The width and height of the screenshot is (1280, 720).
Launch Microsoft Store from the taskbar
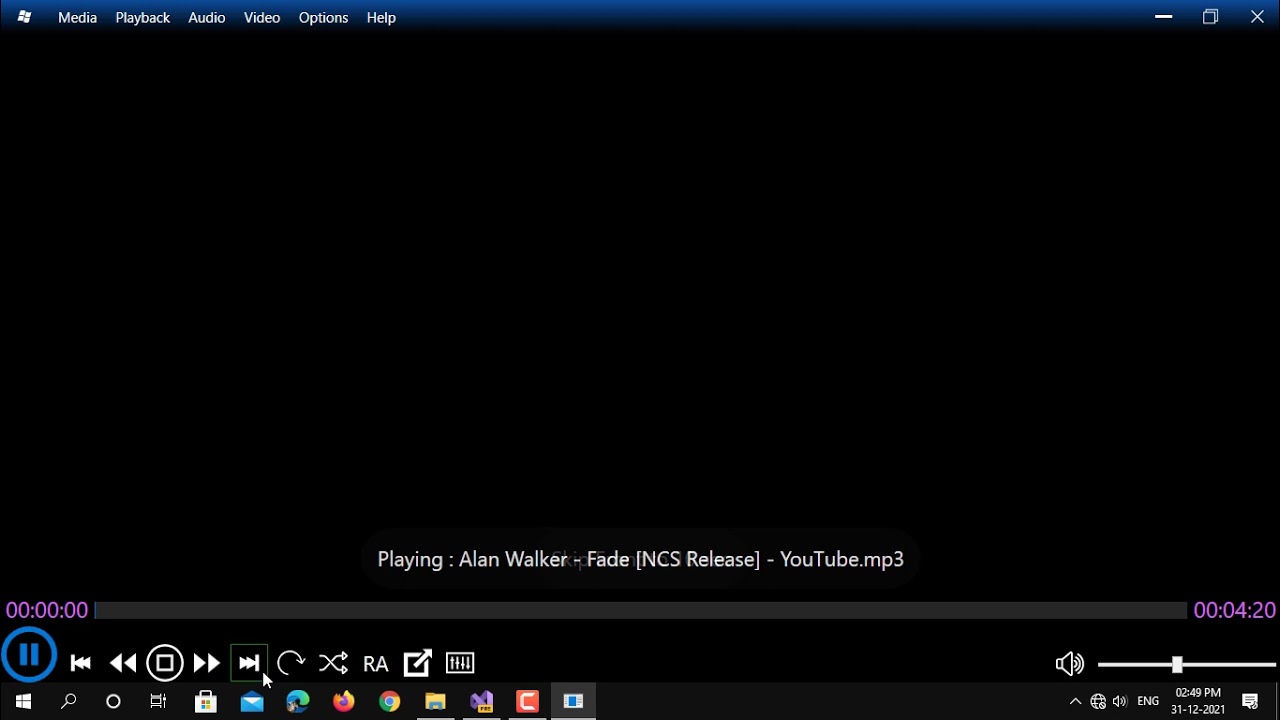tap(206, 702)
